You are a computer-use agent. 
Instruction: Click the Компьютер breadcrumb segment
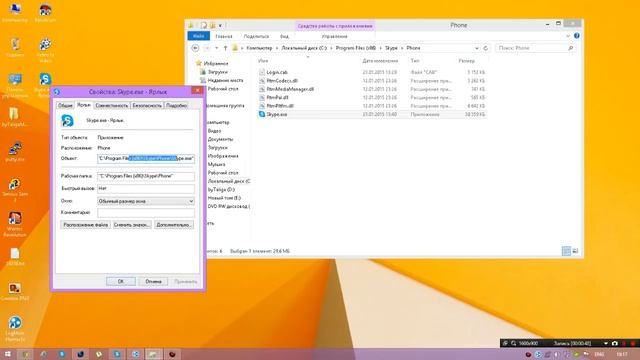coord(259,48)
